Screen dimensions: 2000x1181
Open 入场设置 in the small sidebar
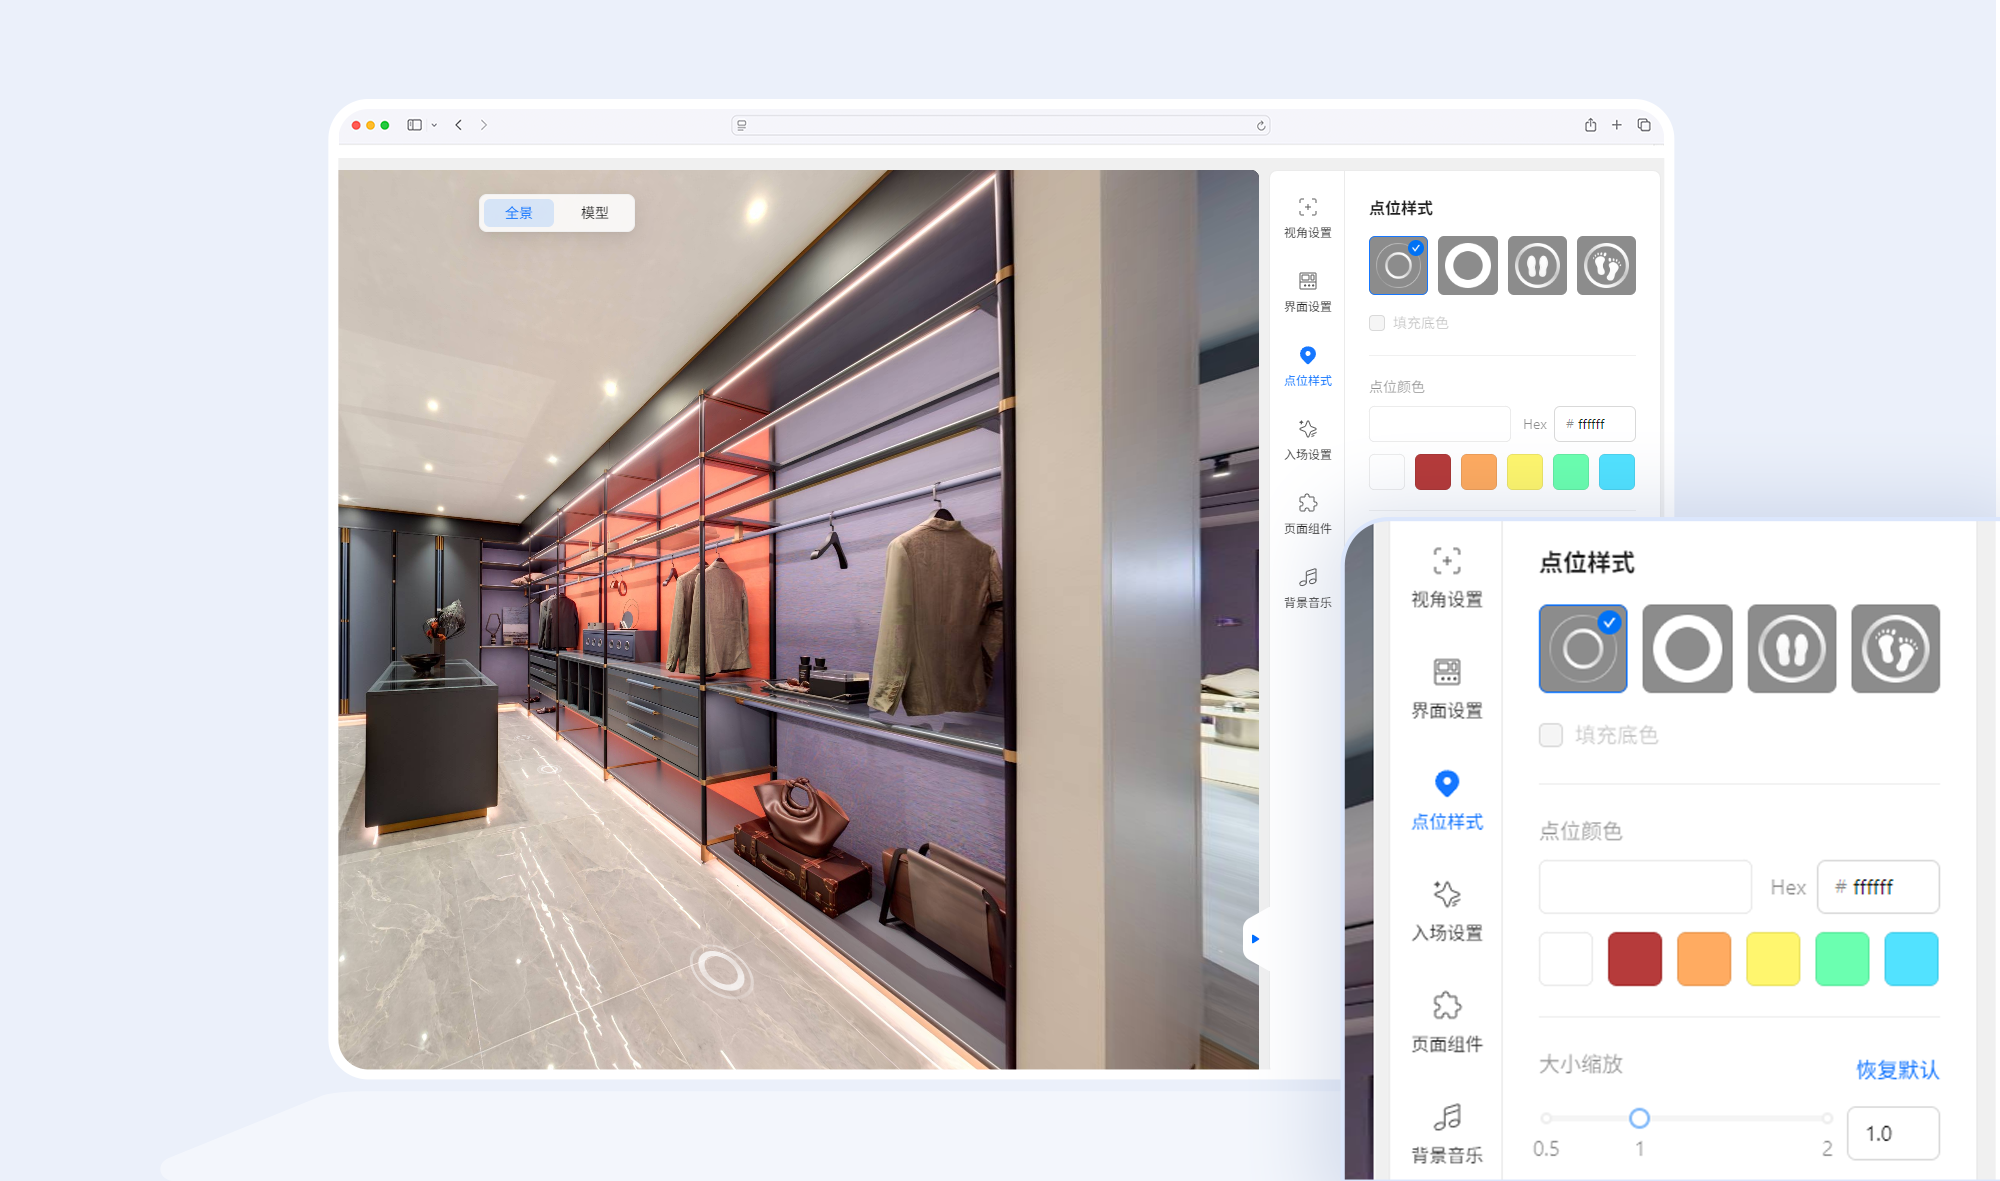coord(1307,440)
